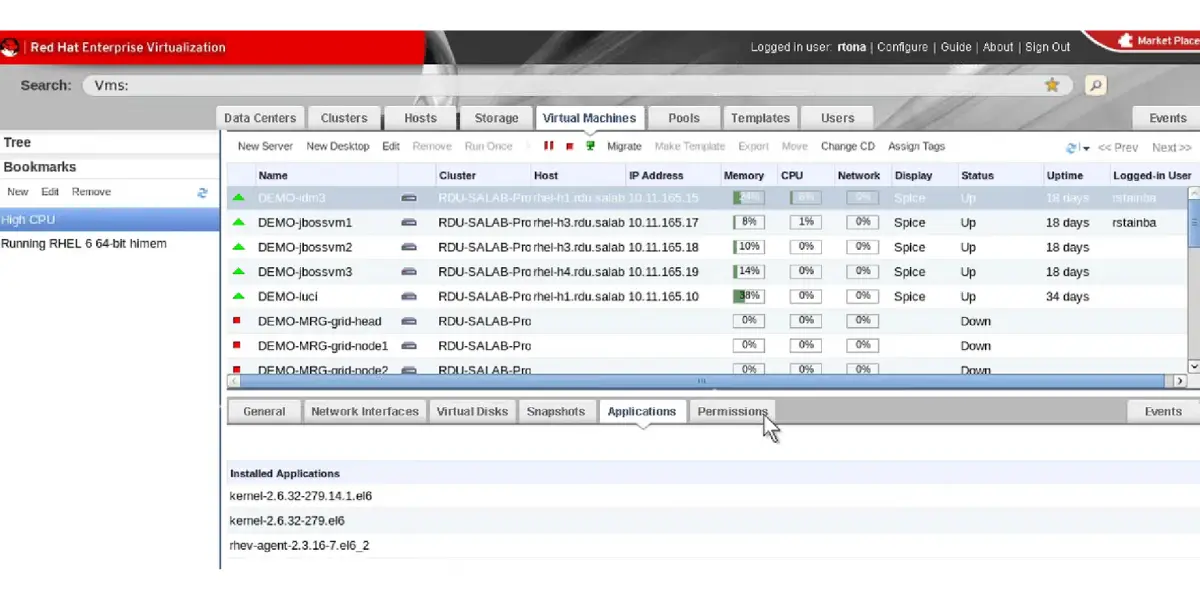Click New in Bookmarks panel
Image resolution: width=1200 pixels, height=600 pixels.
click(x=18, y=192)
